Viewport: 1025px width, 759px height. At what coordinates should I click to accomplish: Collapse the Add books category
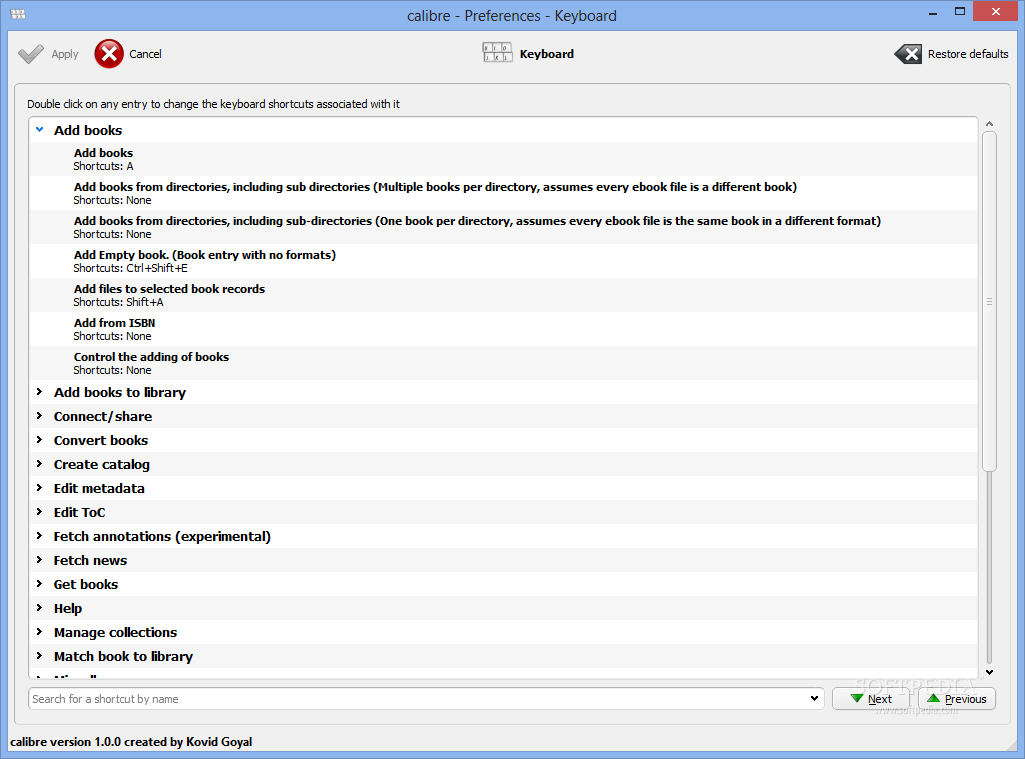[40, 130]
